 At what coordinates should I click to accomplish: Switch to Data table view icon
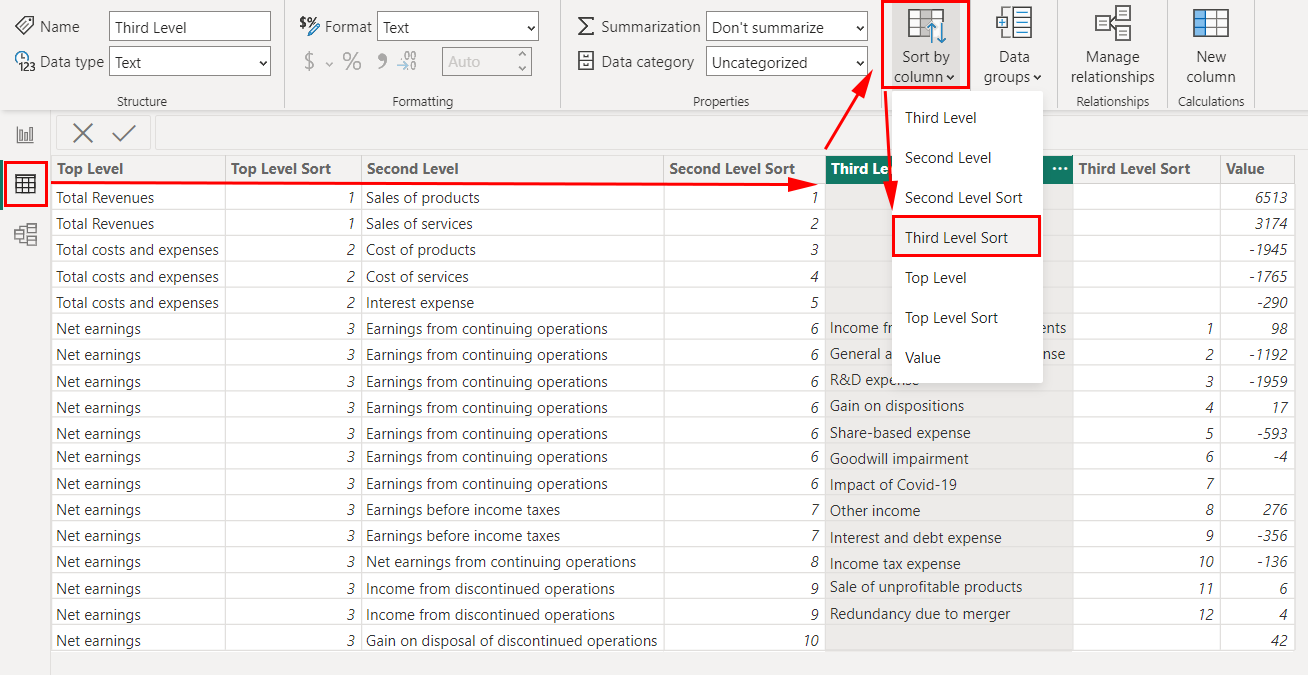point(25,184)
